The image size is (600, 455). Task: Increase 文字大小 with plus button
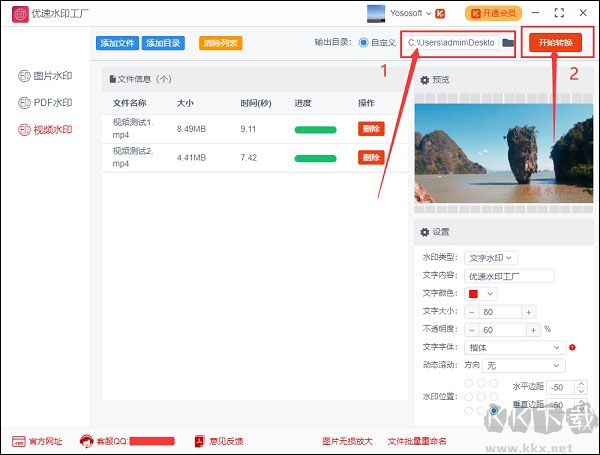pos(528,312)
